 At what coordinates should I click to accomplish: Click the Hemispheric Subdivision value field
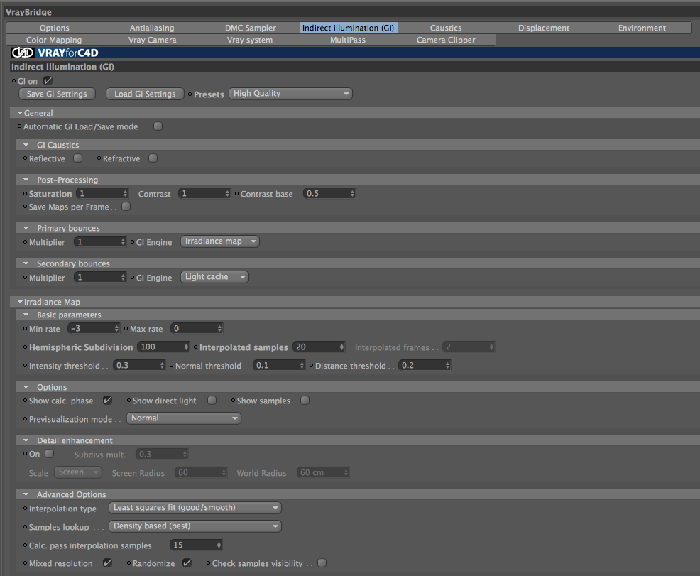(161, 347)
